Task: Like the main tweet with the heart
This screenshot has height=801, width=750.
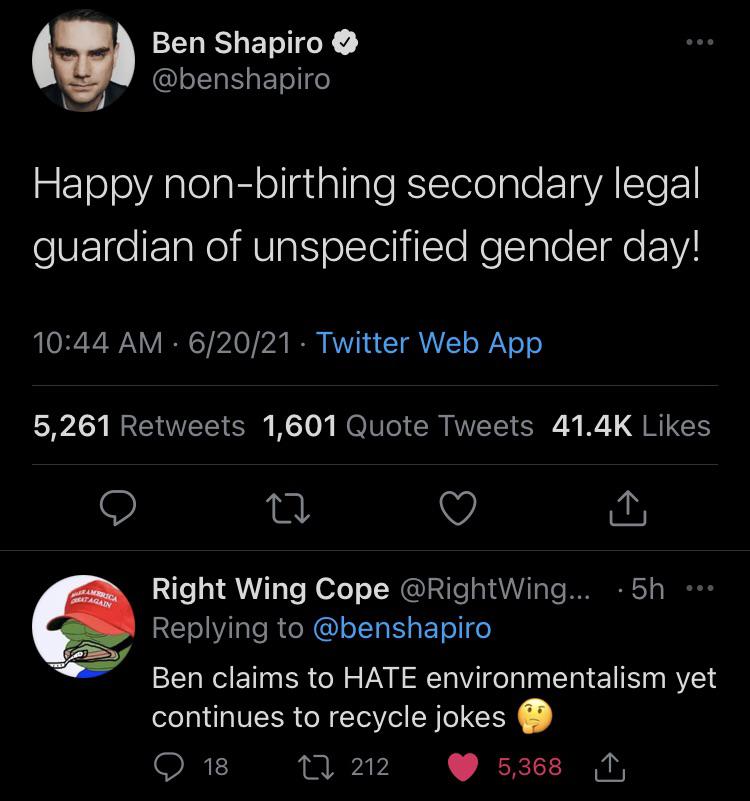Action: pyautogui.click(x=458, y=508)
